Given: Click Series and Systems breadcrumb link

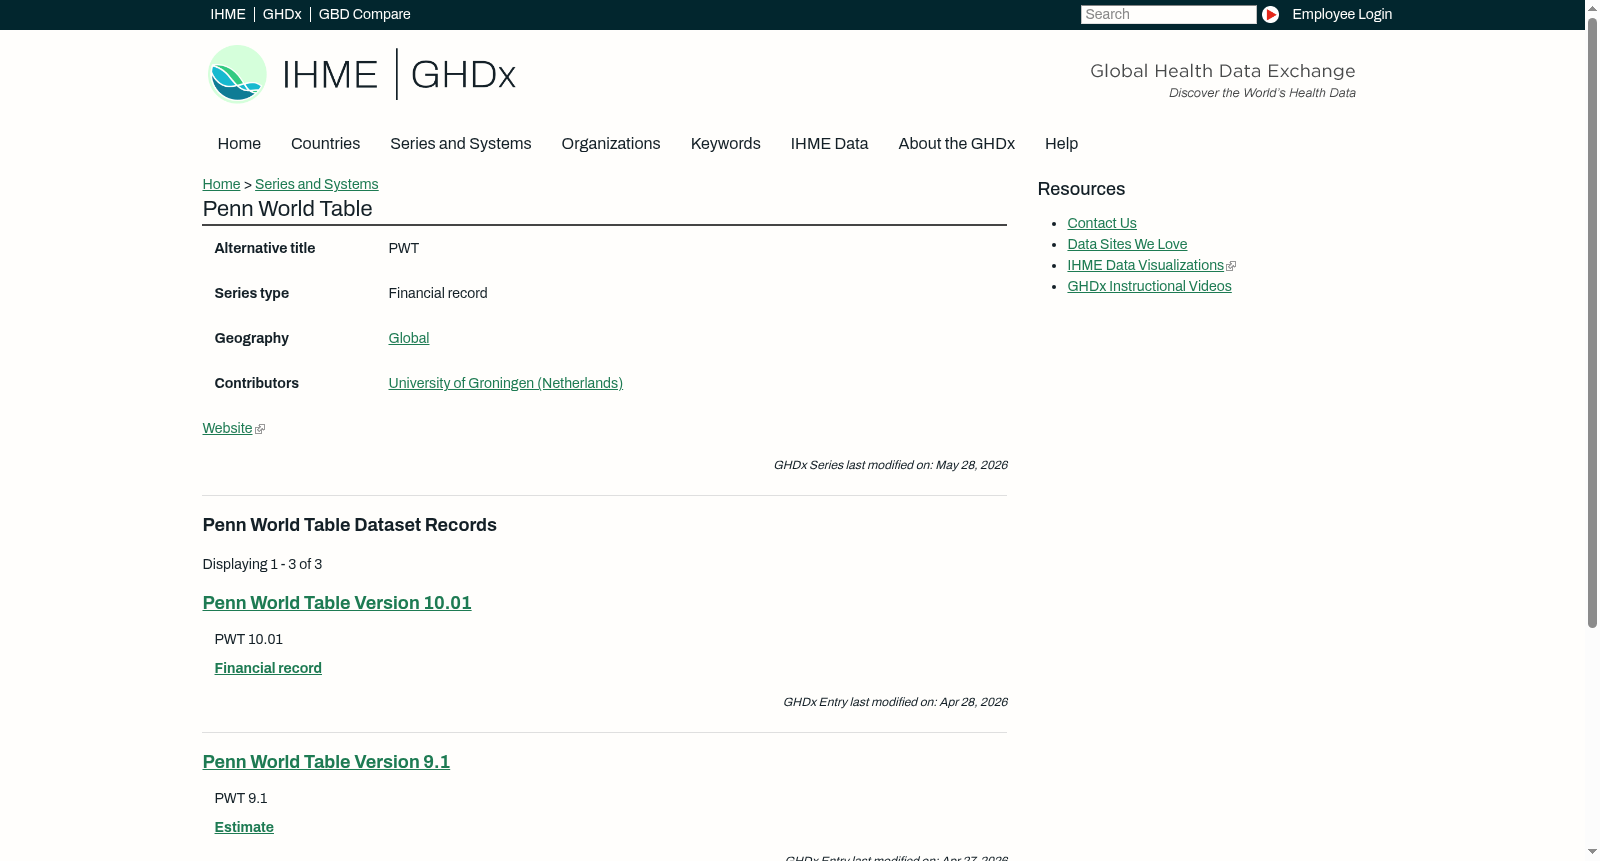Looking at the screenshot, I should tap(316, 184).
